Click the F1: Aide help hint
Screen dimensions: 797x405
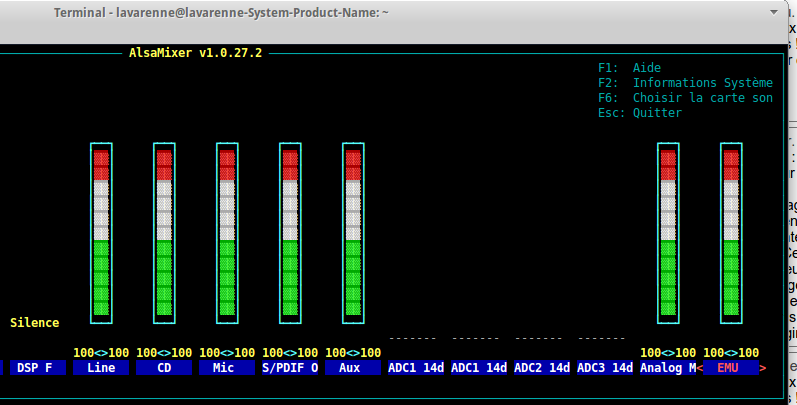(629, 68)
